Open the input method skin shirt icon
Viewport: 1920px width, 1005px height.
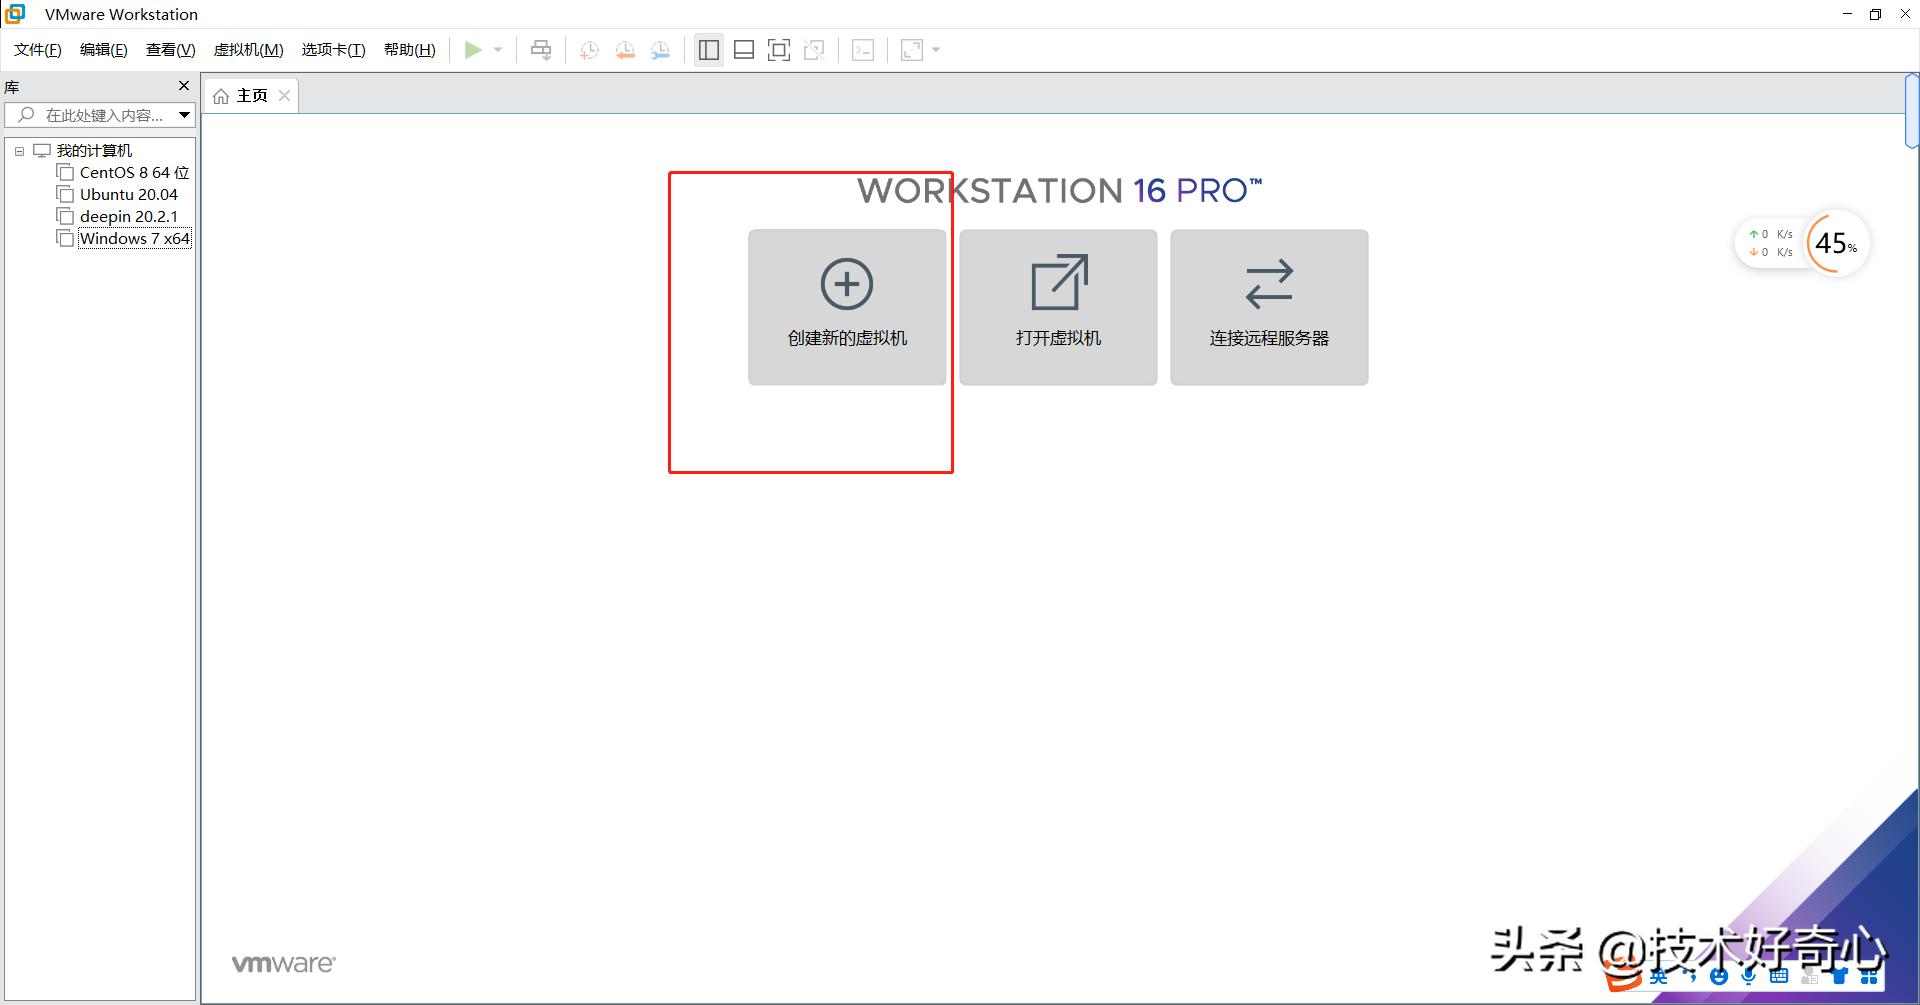pyautogui.click(x=1839, y=977)
